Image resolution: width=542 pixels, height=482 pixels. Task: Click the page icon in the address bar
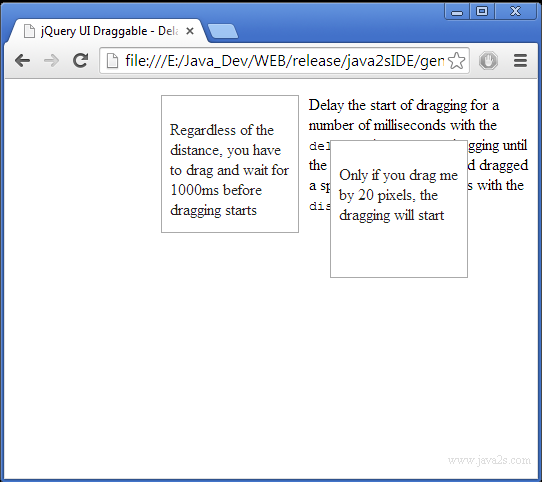point(112,61)
